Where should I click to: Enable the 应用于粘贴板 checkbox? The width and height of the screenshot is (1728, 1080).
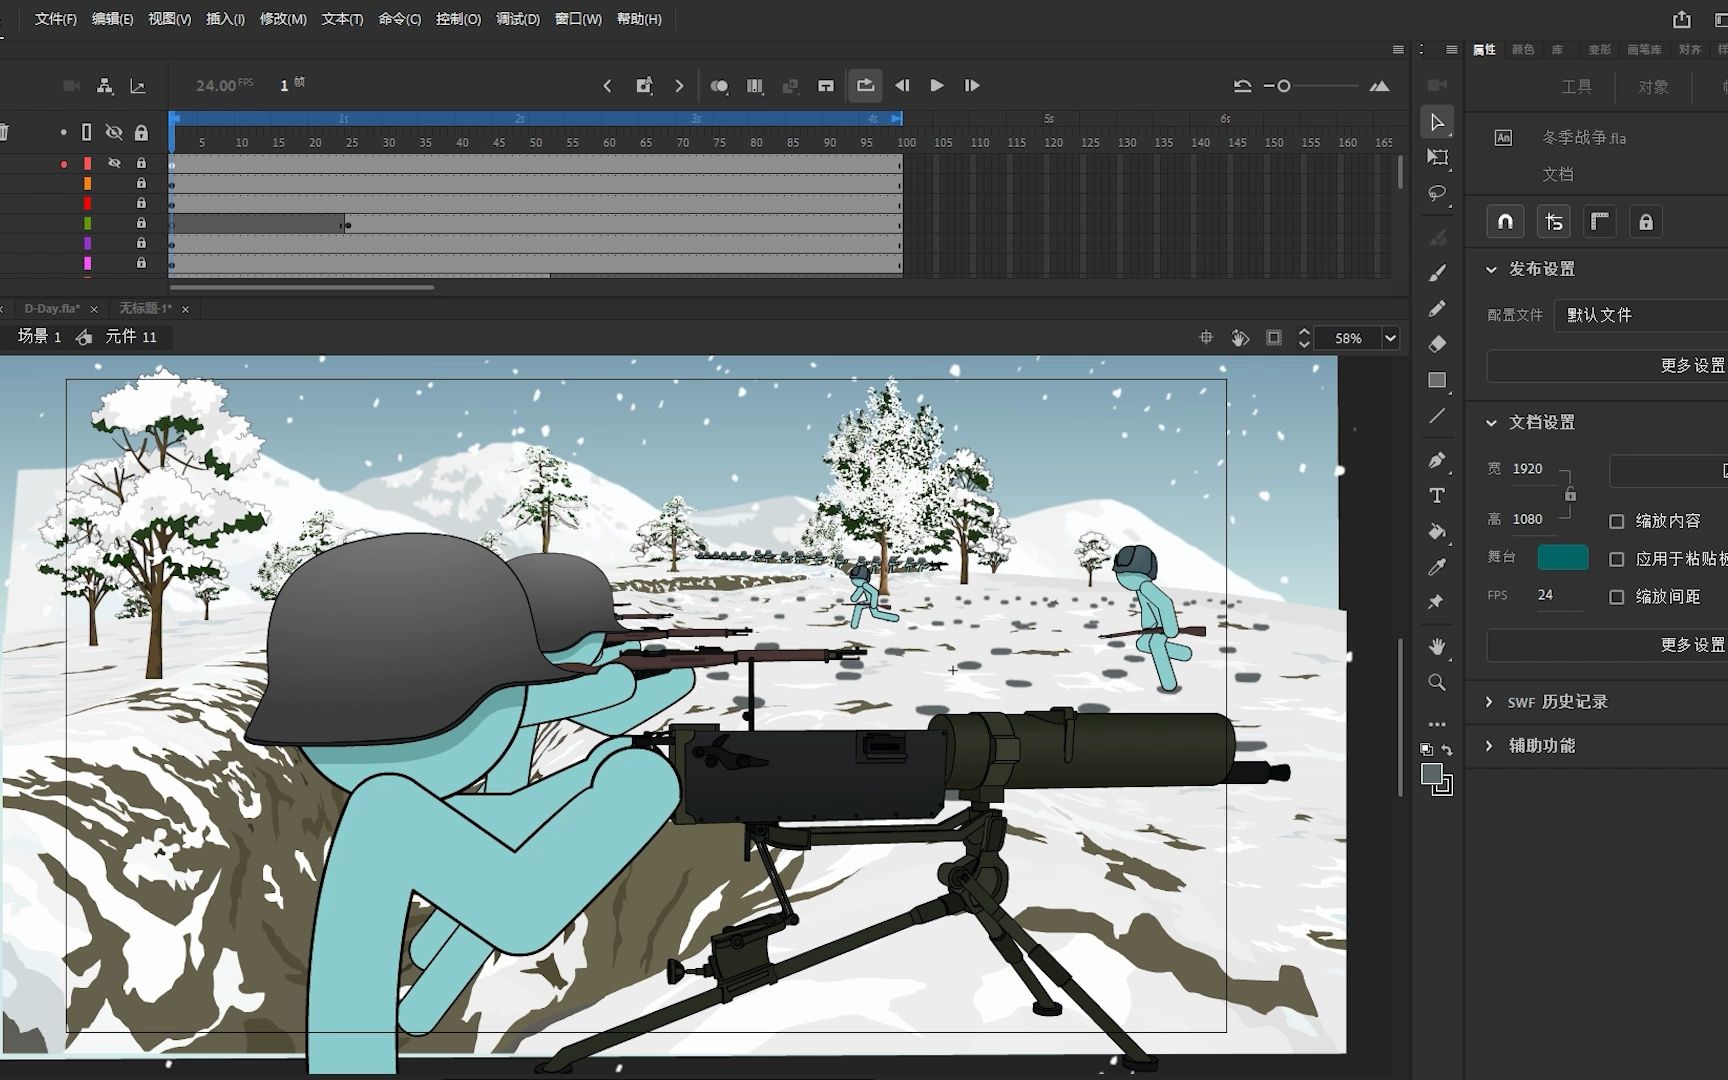pyautogui.click(x=1617, y=559)
